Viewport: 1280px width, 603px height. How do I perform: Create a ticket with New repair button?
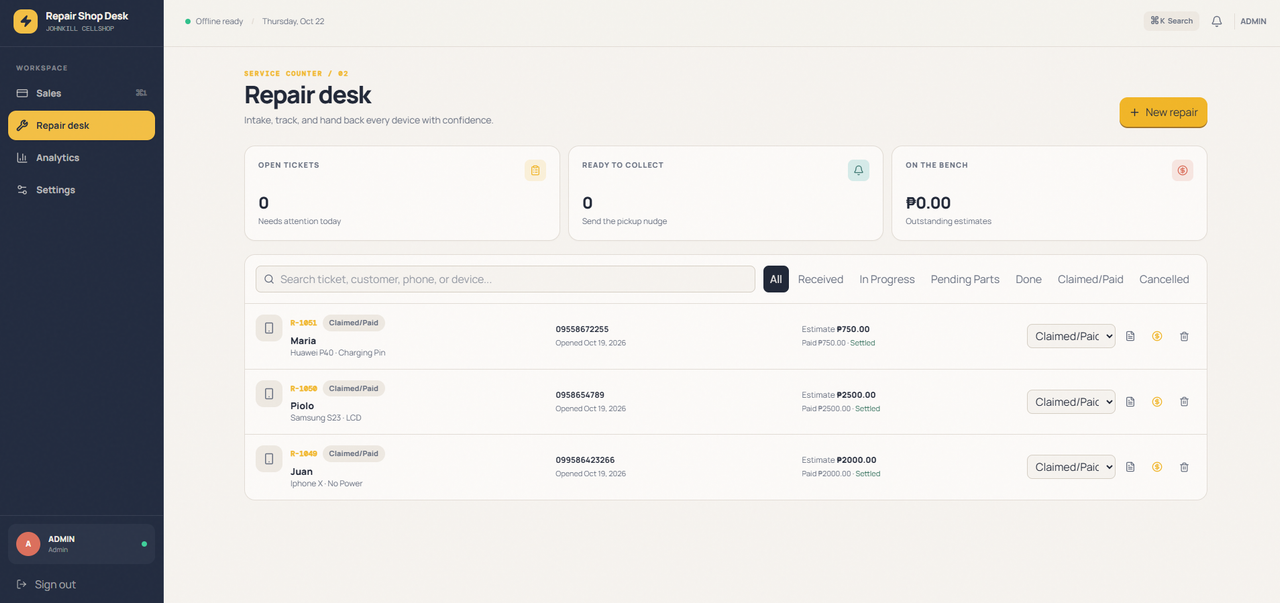[x=1163, y=112]
